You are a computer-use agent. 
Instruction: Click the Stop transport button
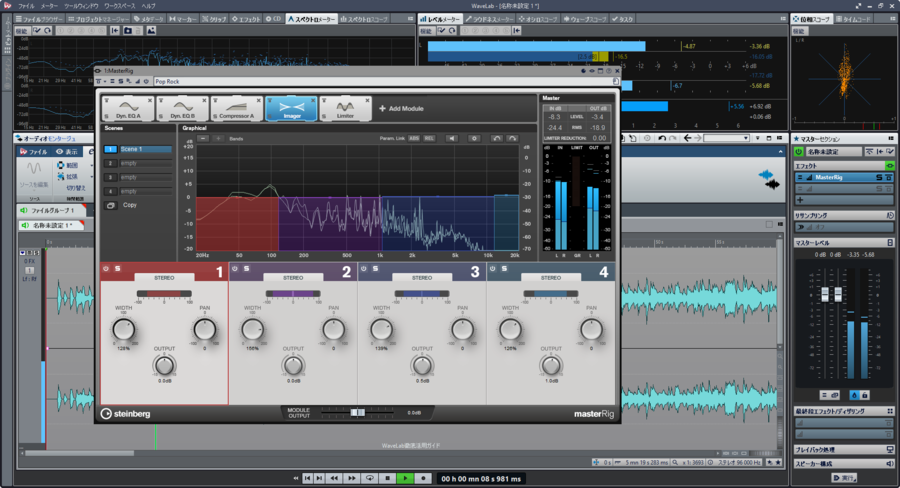coord(387,478)
